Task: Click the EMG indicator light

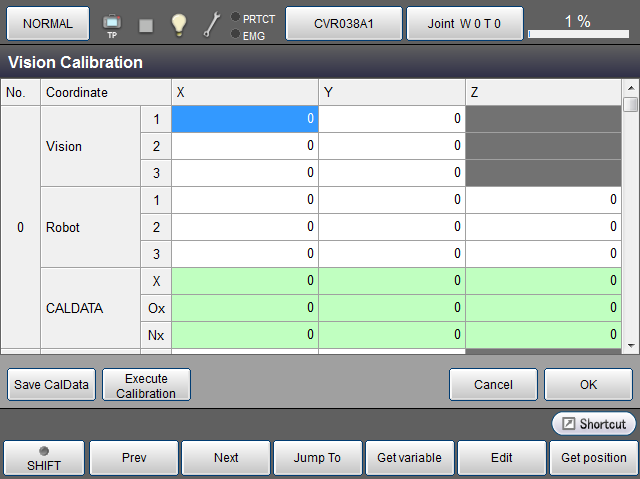Action: tap(235, 34)
